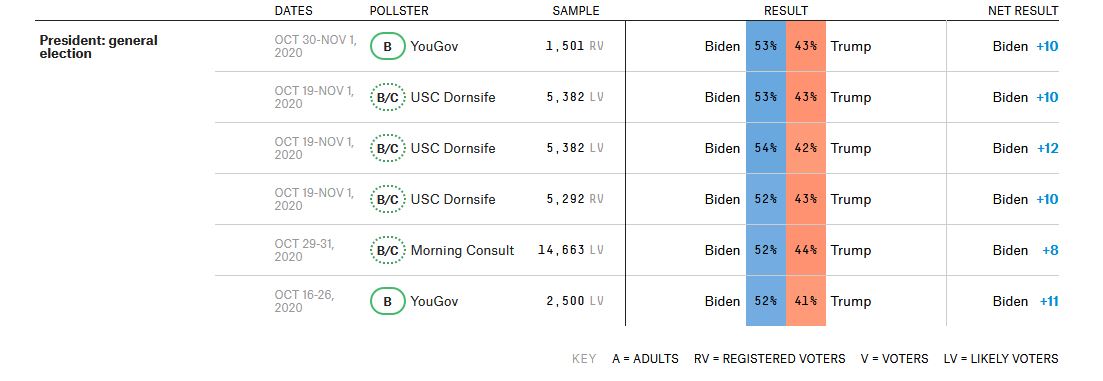
Task: Click the B/C badge next to Morning Consult
Action: click(388, 250)
